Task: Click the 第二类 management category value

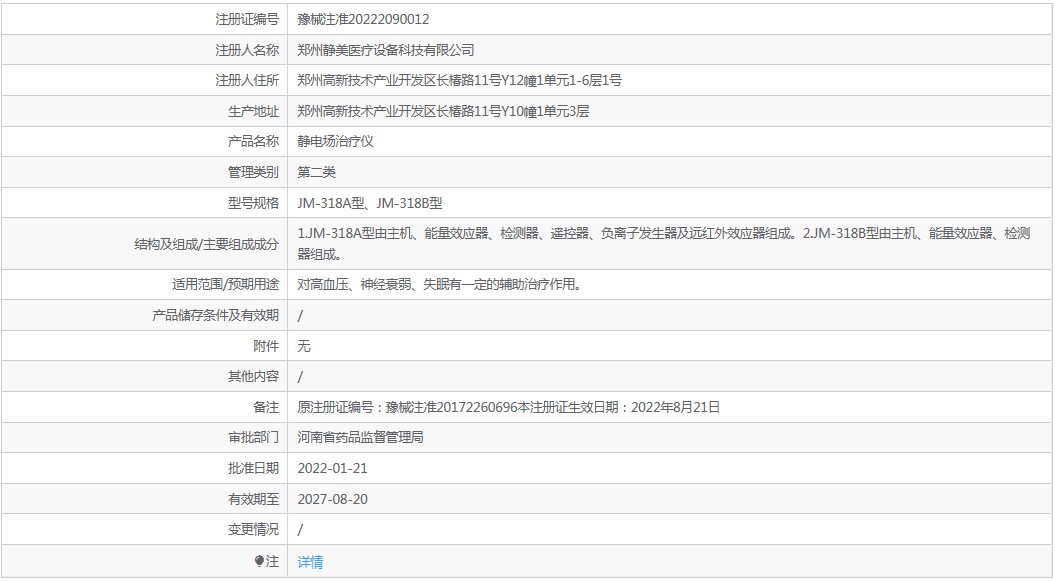Action: [x=316, y=173]
